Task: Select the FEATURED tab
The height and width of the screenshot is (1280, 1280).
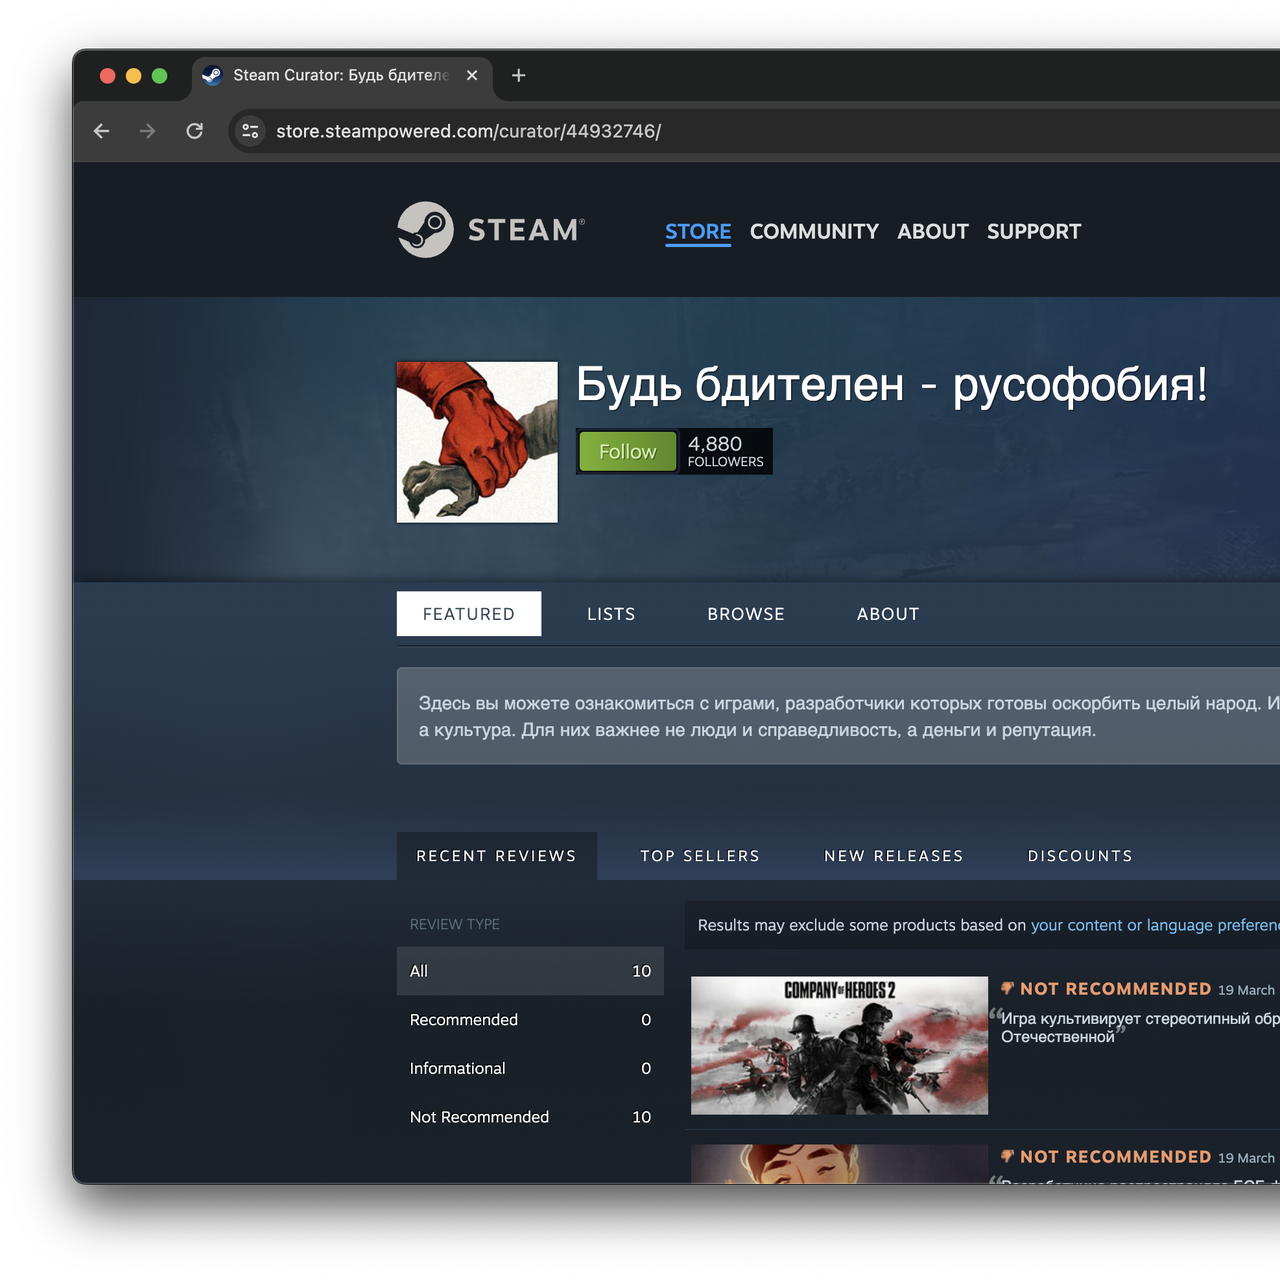Action: [x=469, y=614]
